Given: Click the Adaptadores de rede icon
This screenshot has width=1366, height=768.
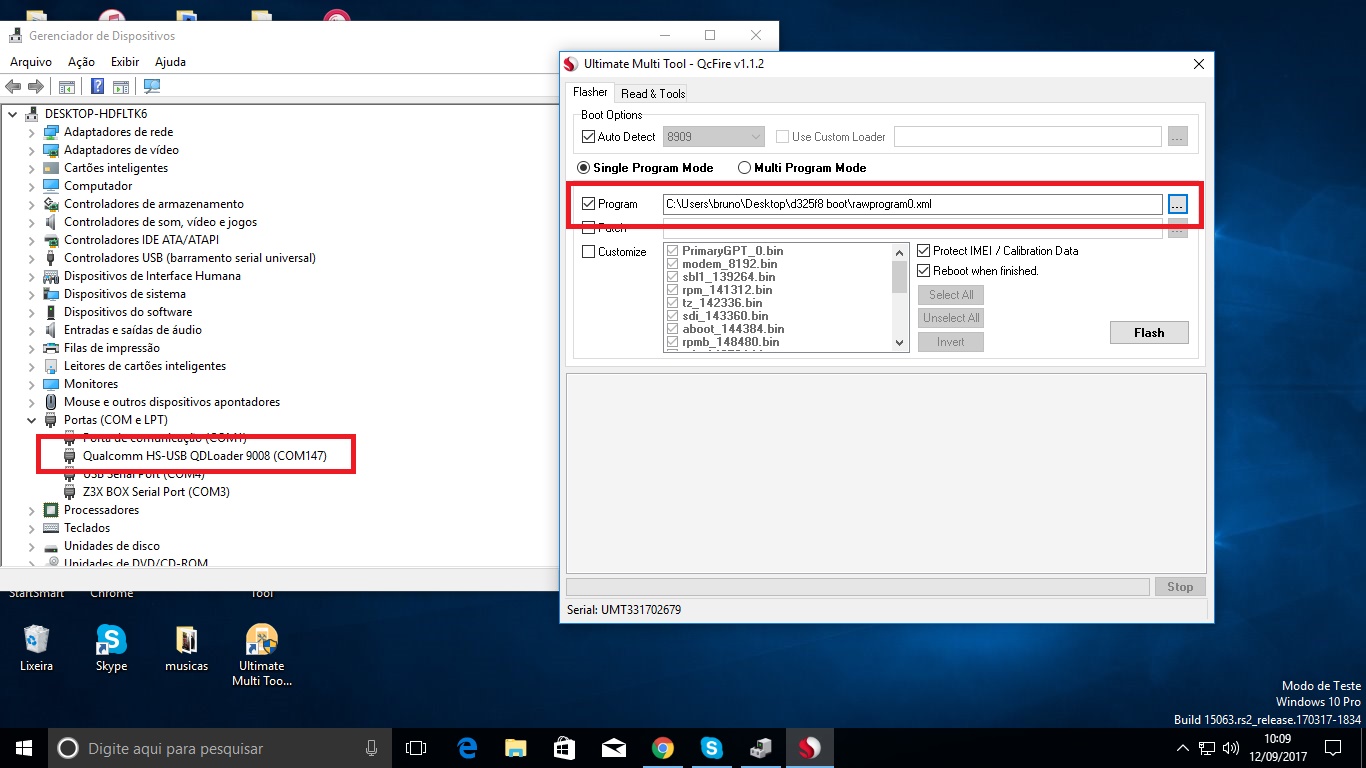Looking at the screenshot, I should (52, 132).
